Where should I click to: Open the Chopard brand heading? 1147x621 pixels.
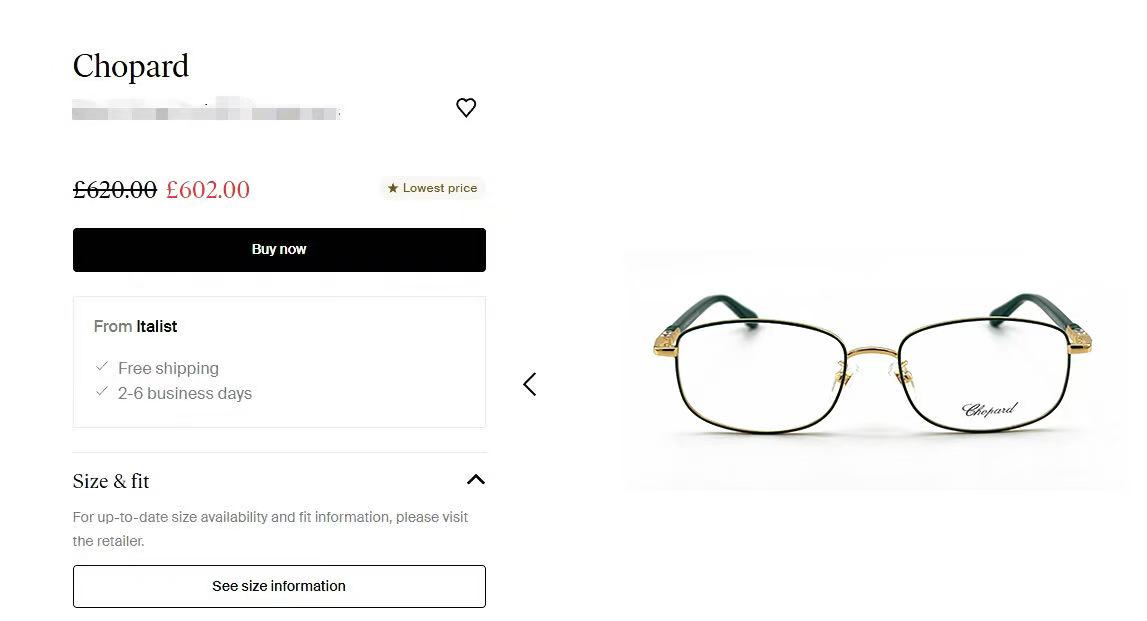tap(131, 67)
